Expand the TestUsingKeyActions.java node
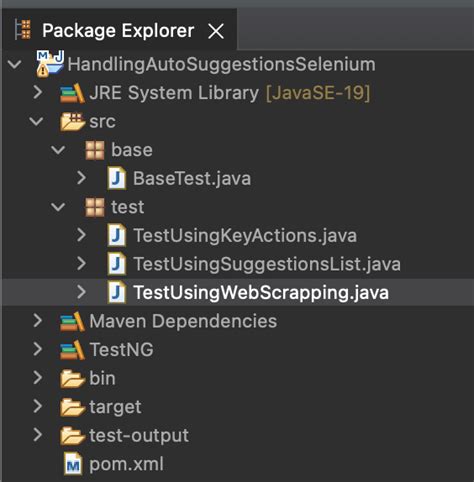Image resolution: width=474 pixels, height=482 pixels. coord(81,235)
